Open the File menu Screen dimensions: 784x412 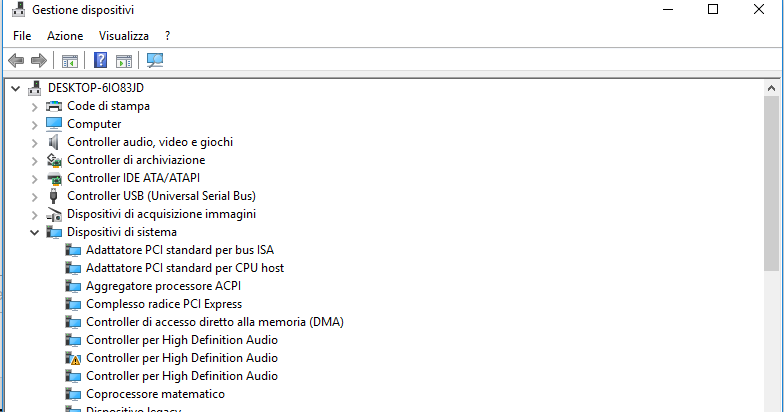point(22,35)
